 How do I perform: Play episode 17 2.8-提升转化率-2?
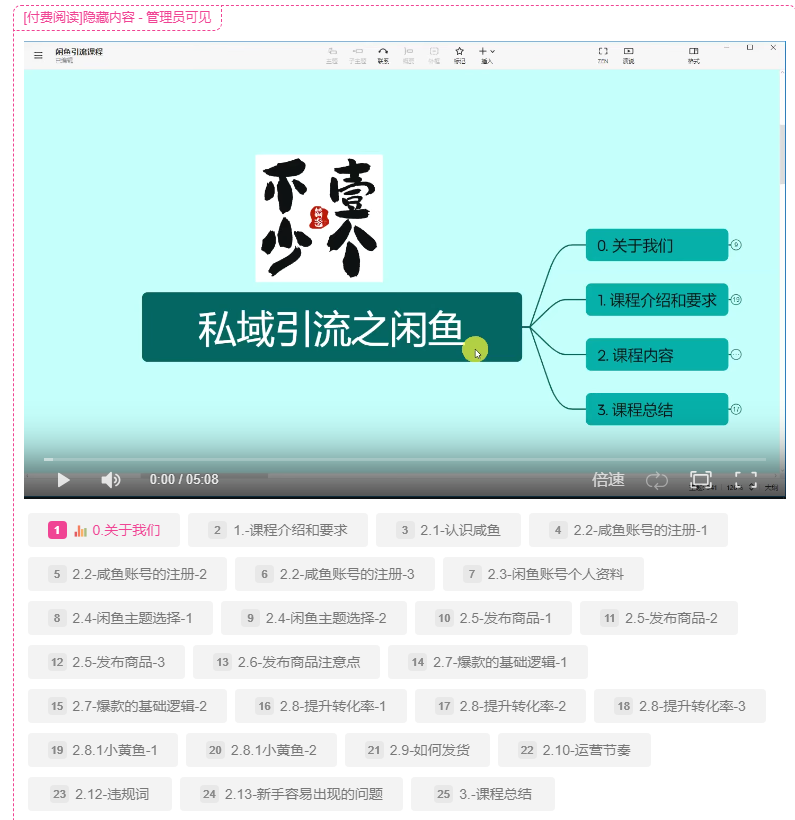(x=501, y=706)
